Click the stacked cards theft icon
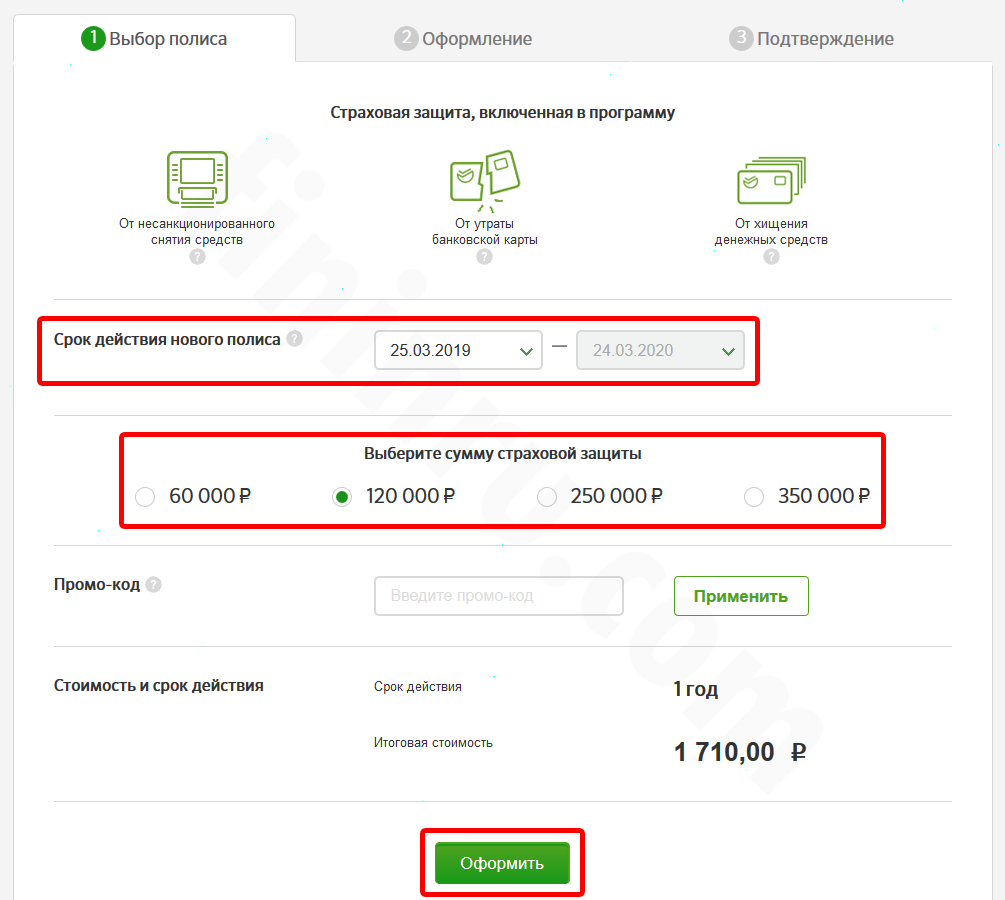 pos(771,180)
